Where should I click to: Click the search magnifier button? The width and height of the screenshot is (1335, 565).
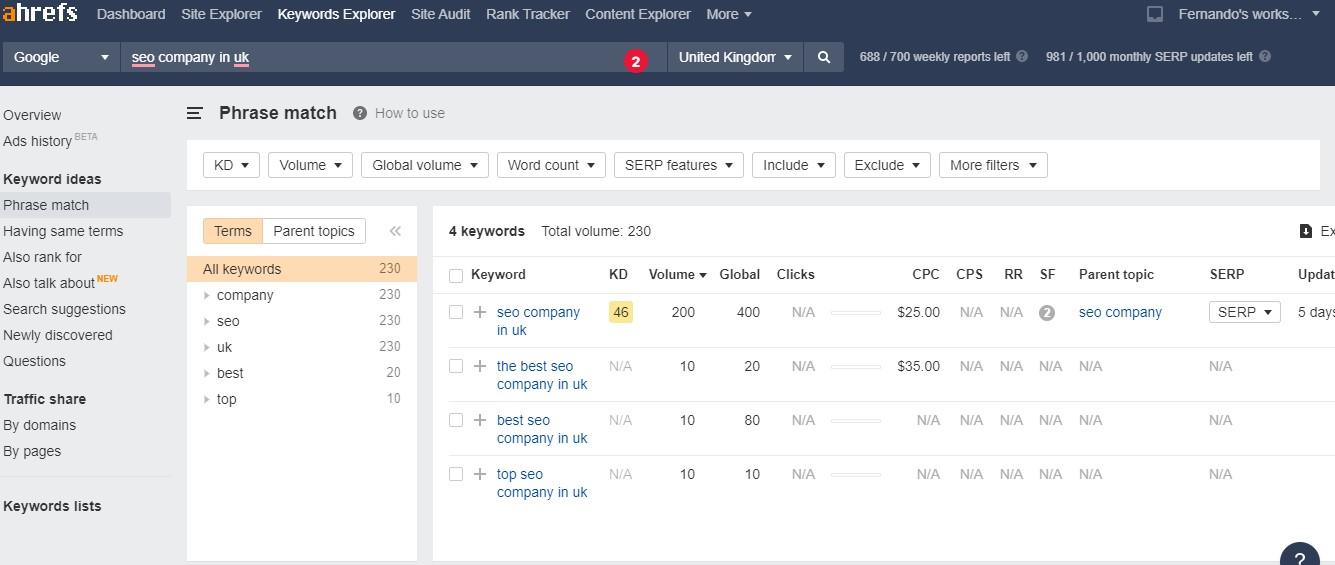pos(823,57)
